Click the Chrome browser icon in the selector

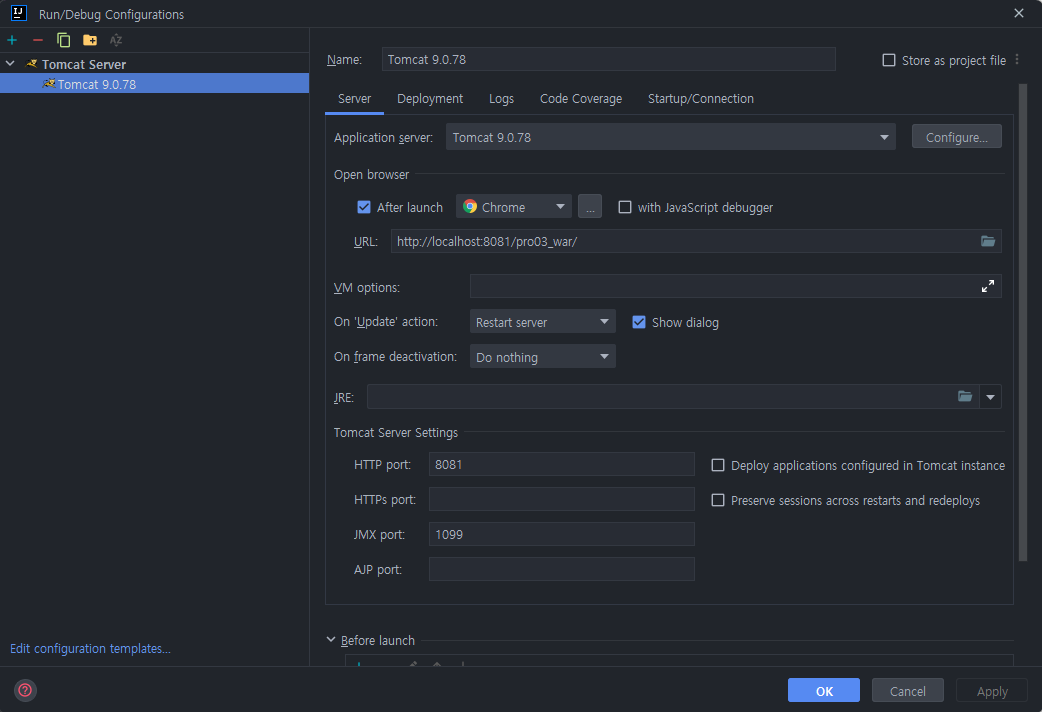click(x=470, y=206)
